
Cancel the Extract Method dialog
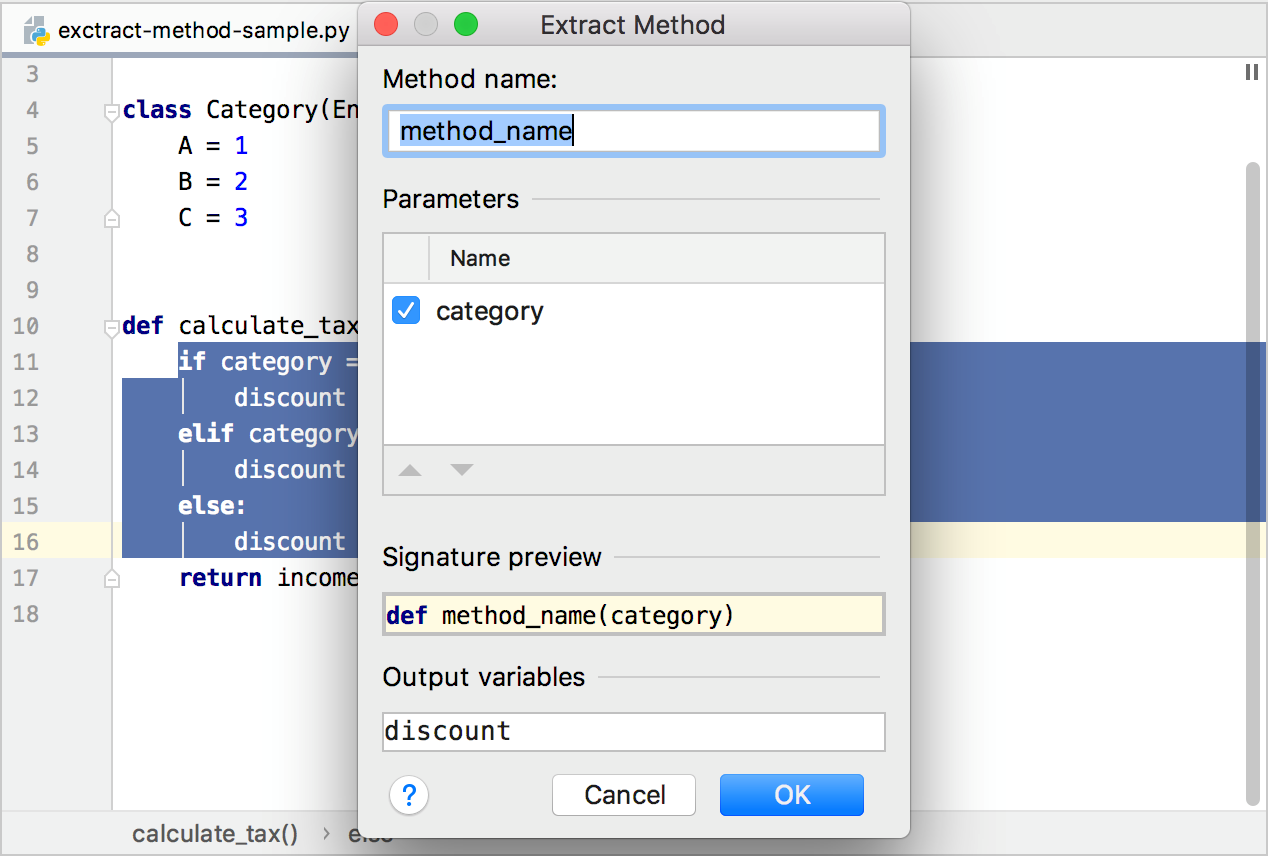coord(623,795)
